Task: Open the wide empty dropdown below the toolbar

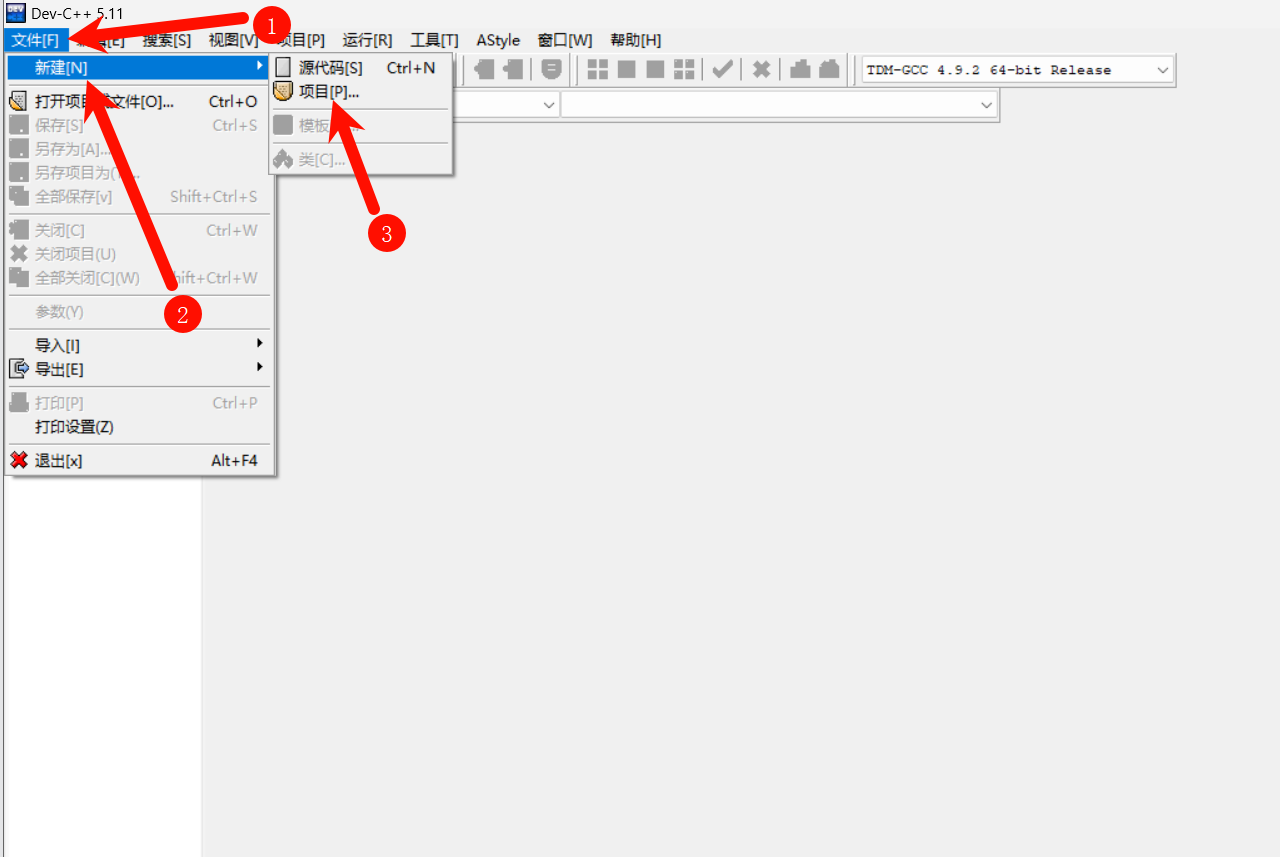Action: (x=779, y=104)
